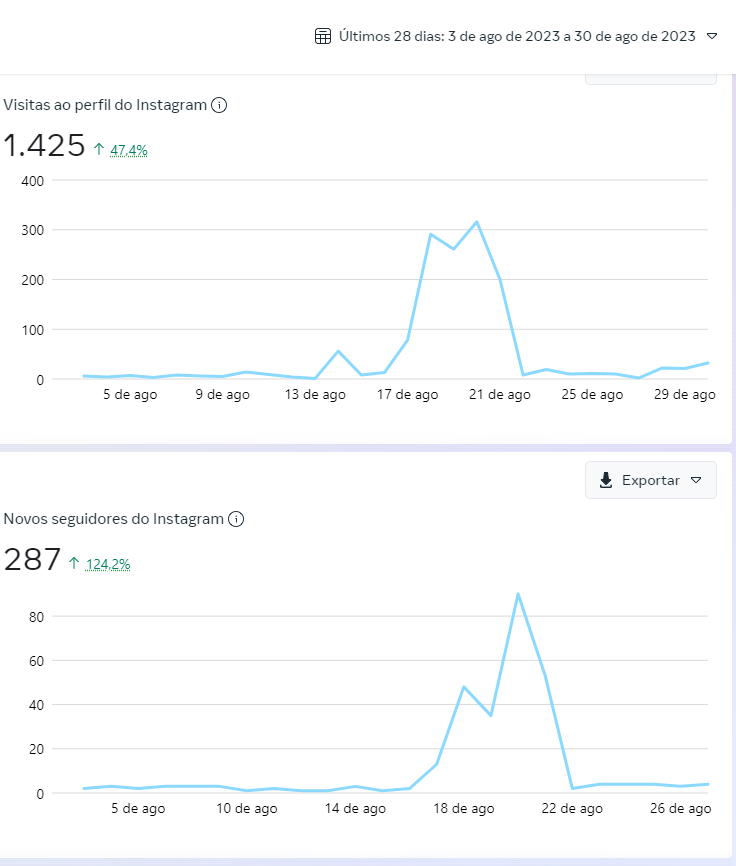Click the 124,2% increase link

(108, 564)
